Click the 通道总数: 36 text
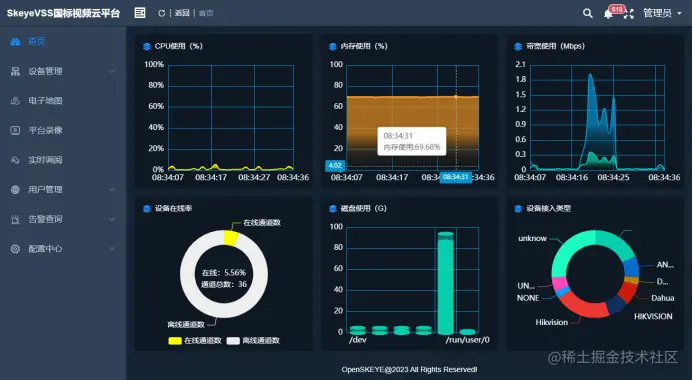Viewport: 693px width, 380px height. point(224,284)
